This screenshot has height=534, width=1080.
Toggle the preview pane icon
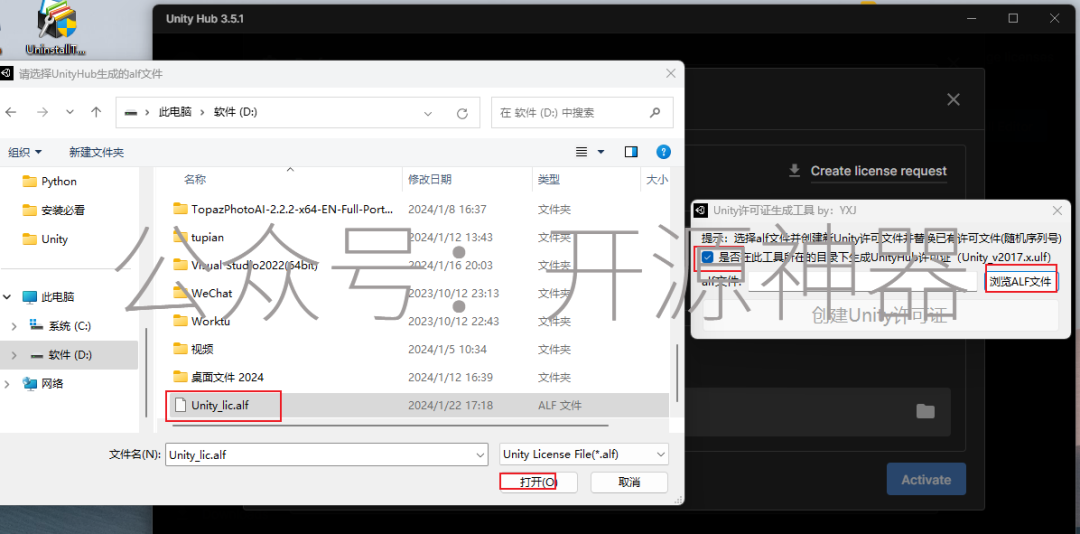point(631,152)
